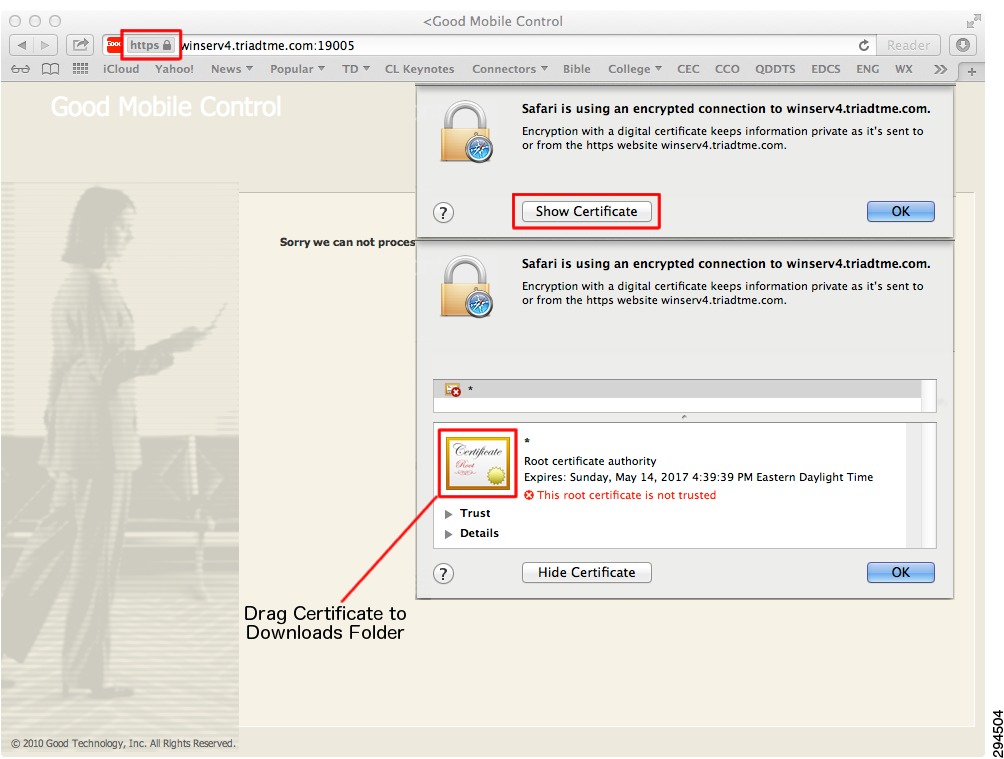Open the CEC bookmark
1004x759 pixels.
(688, 69)
